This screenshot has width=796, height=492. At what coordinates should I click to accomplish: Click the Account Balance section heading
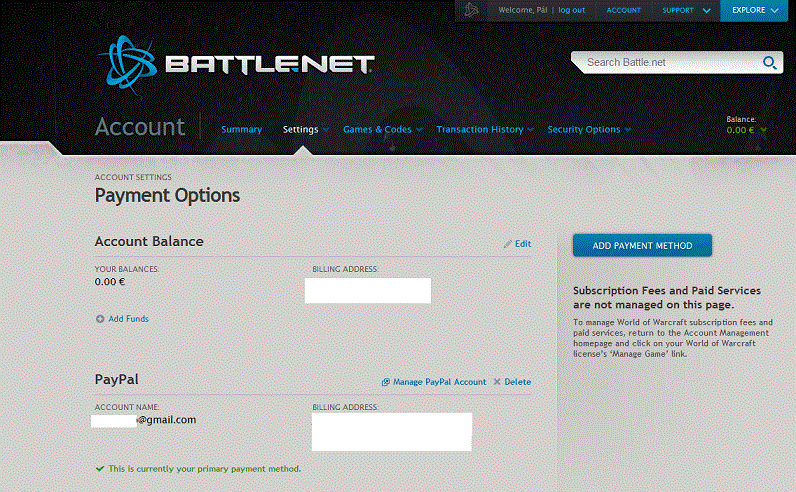(x=149, y=241)
